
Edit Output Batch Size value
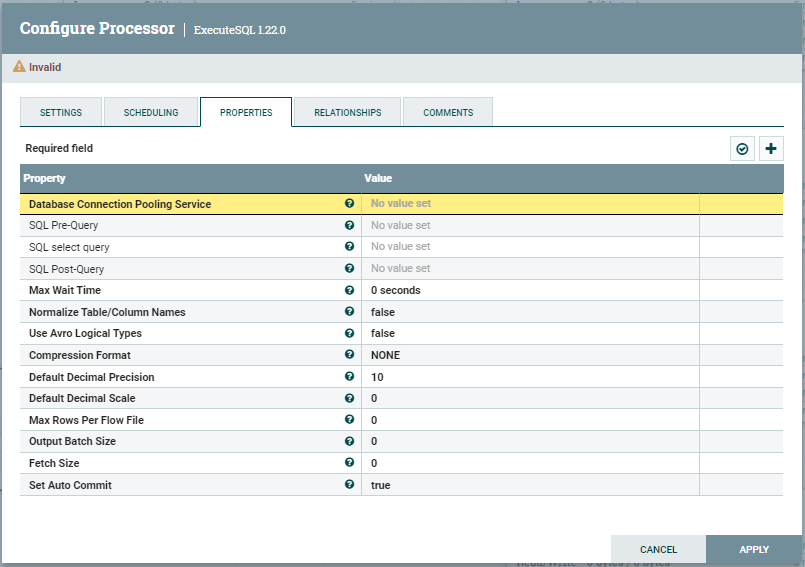click(x=530, y=441)
